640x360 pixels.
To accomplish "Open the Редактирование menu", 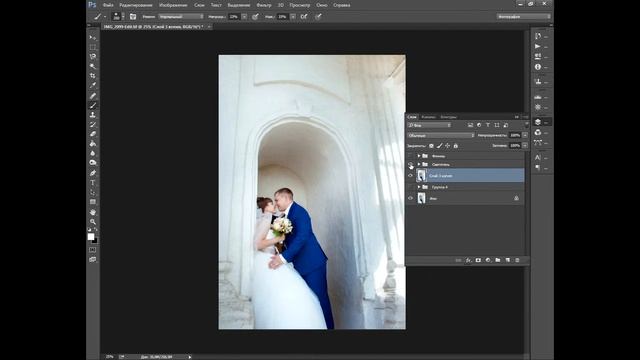I will click(x=136, y=5).
